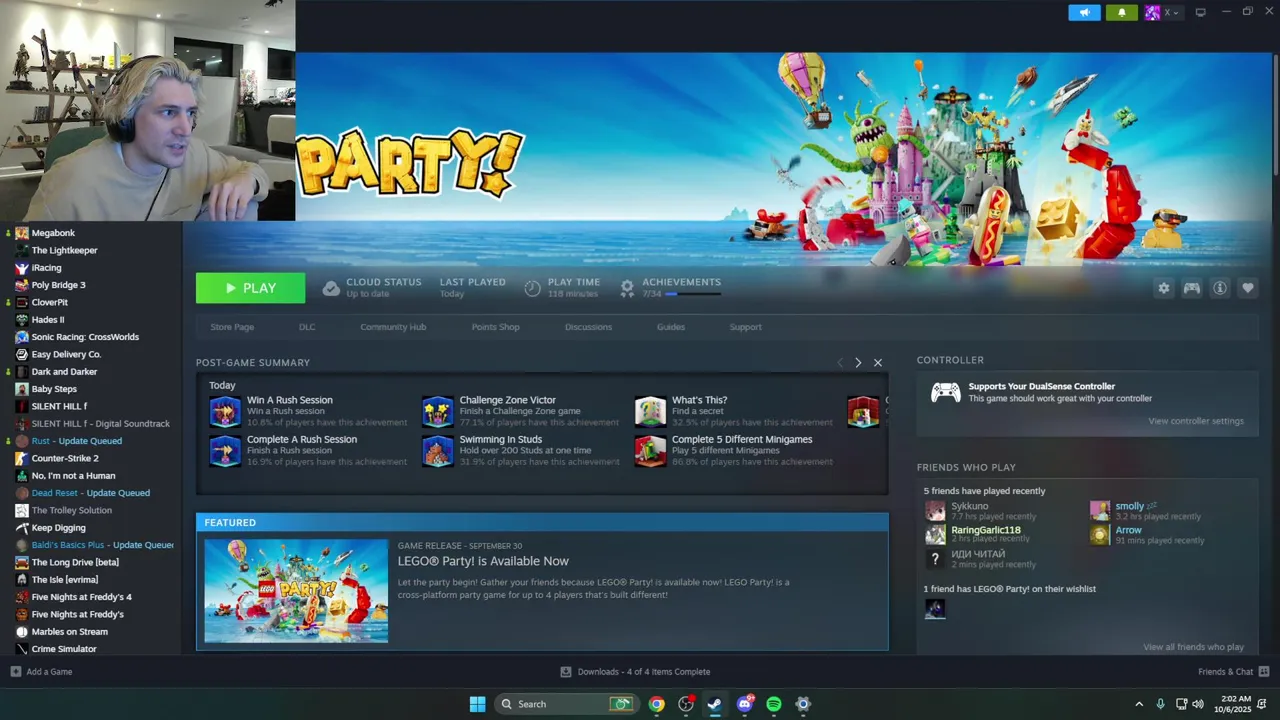Click Challenge Zone Victor achievement icon
1280x720 pixels.
click(x=437, y=411)
